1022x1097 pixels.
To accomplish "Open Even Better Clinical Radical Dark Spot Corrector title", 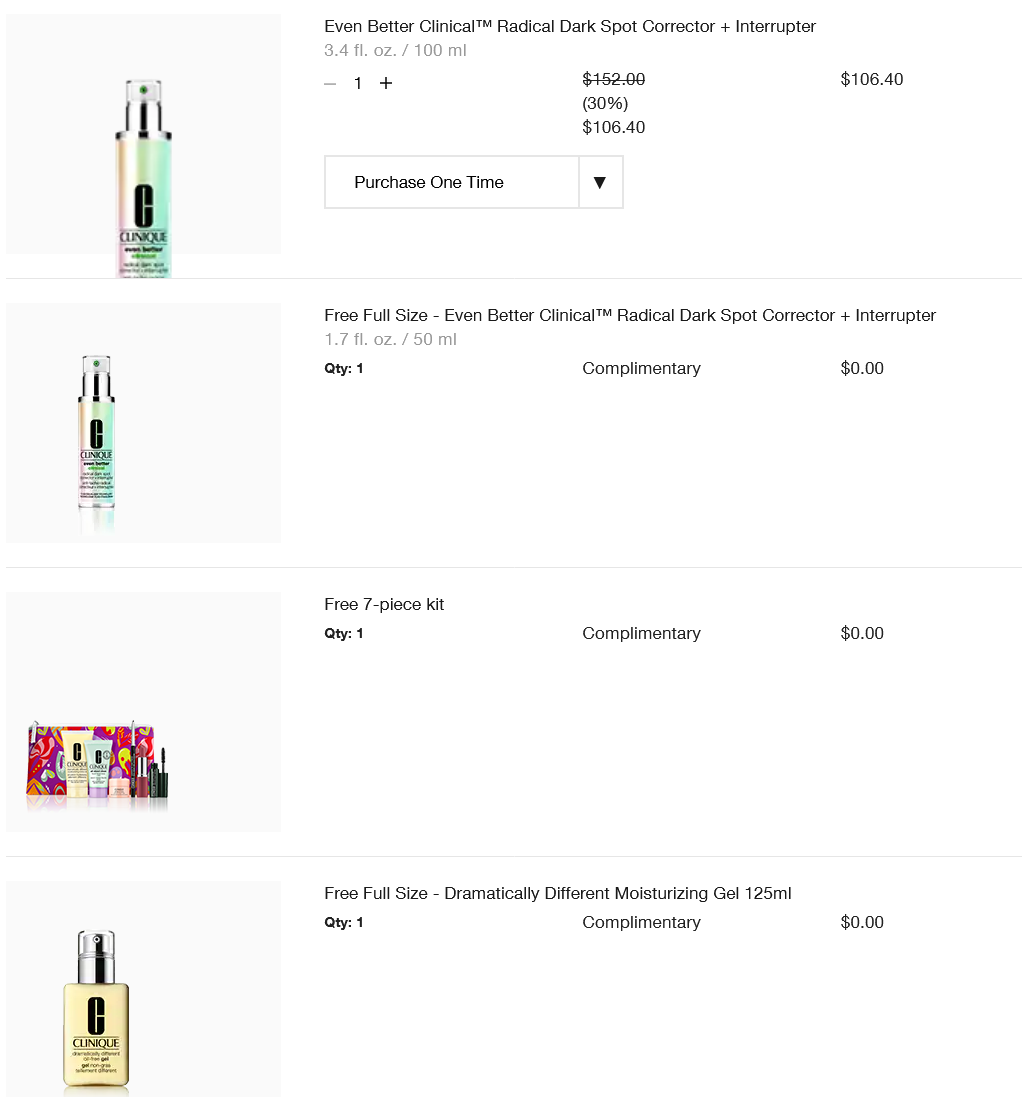I will point(569,27).
